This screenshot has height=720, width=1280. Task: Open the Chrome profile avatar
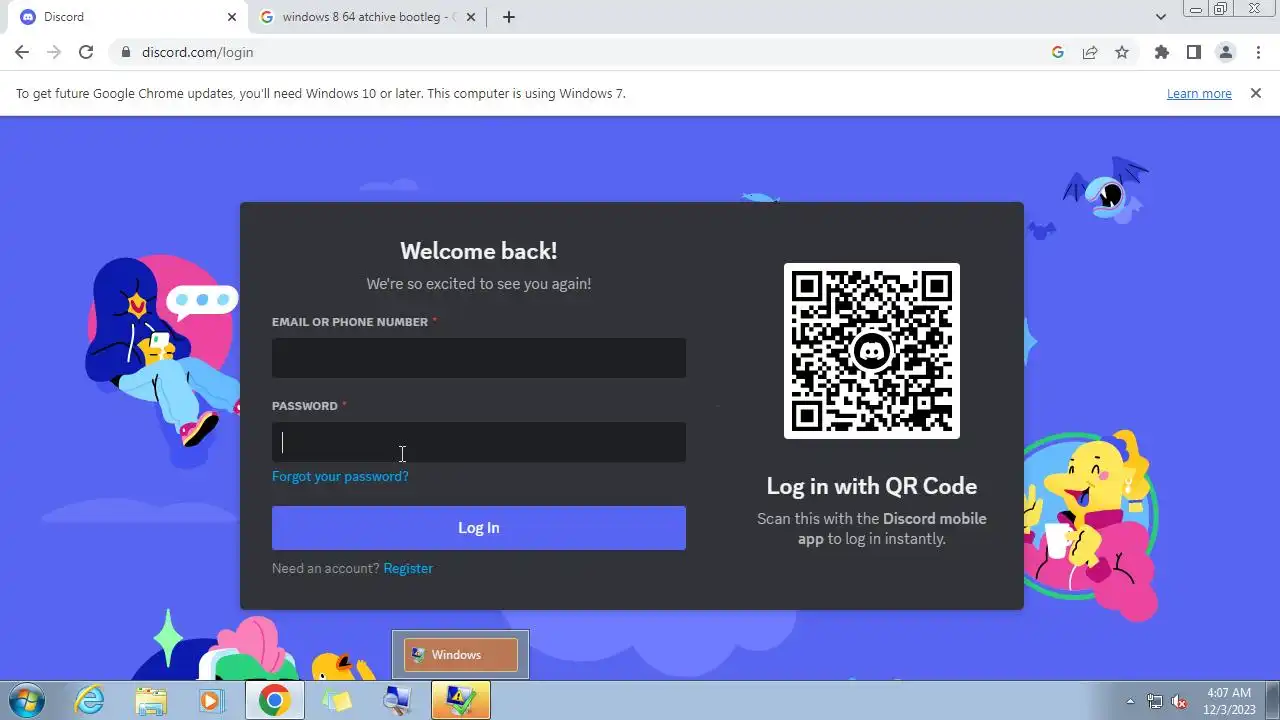point(1225,52)
